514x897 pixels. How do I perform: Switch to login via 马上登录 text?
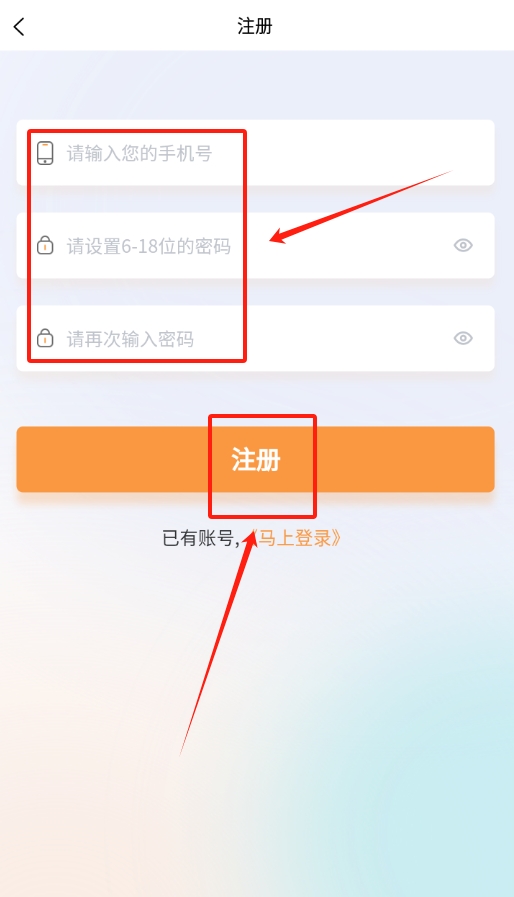296,538
